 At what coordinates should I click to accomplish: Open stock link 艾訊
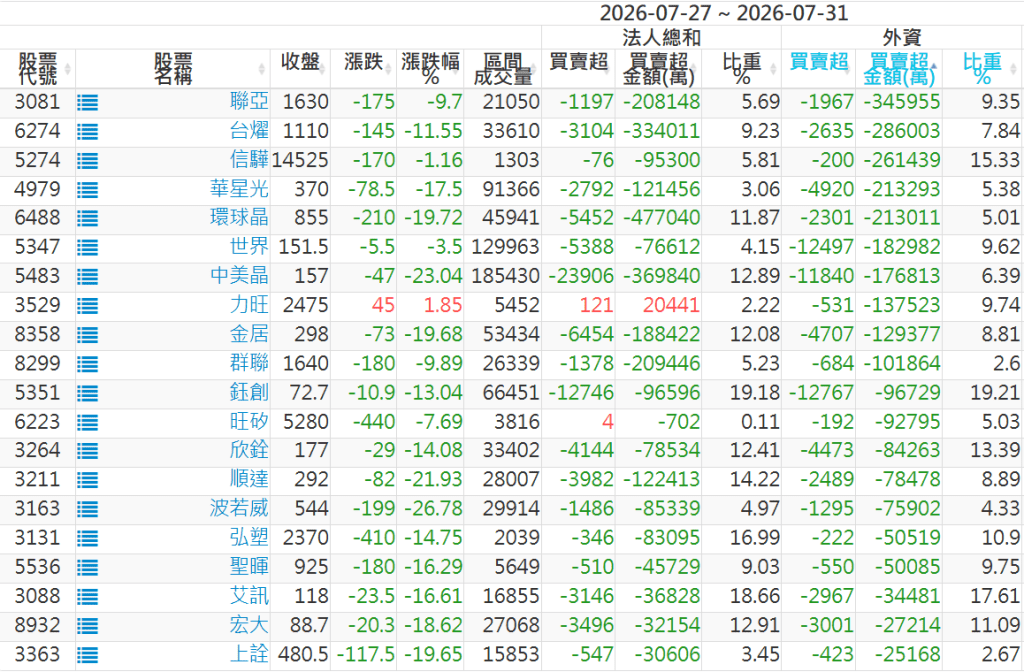coord(249,596)
